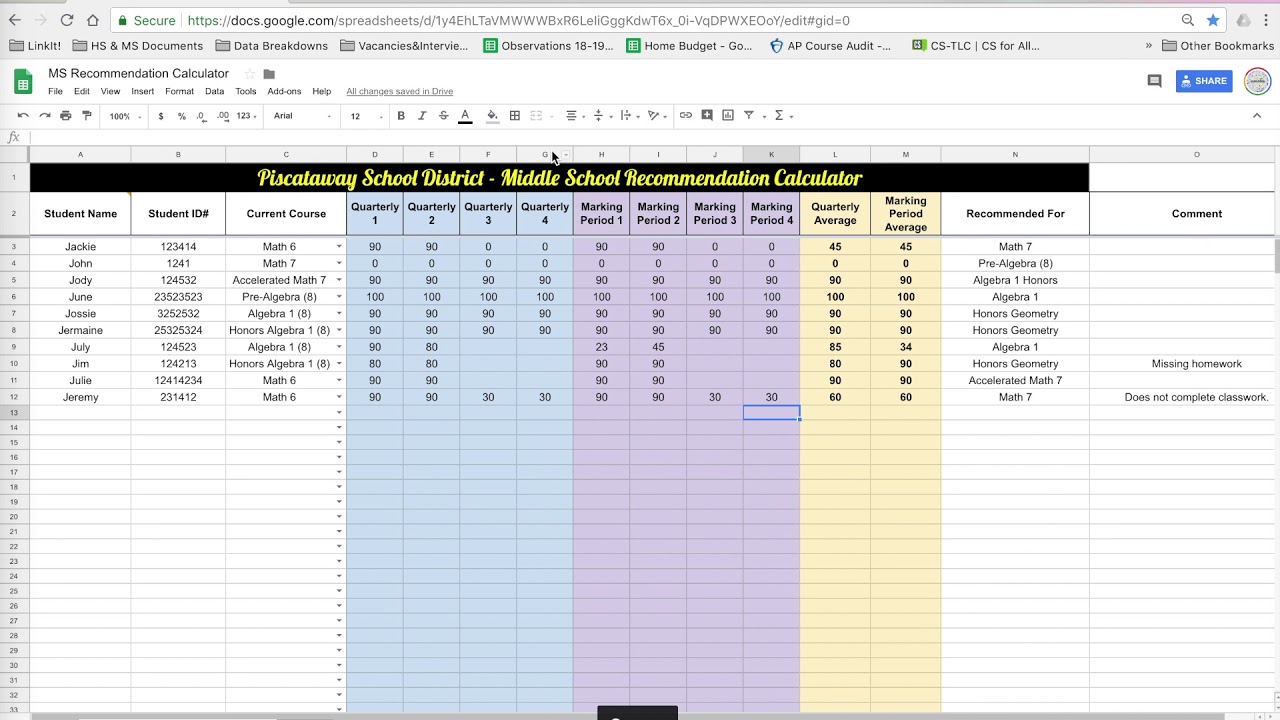Insert a comment from toolbar
Screen dimensions: 1280x720
tap(707, 116)
